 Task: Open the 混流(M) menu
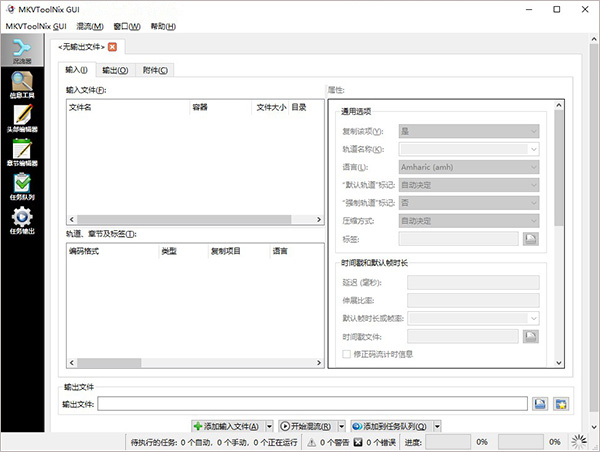pos(92,25)
